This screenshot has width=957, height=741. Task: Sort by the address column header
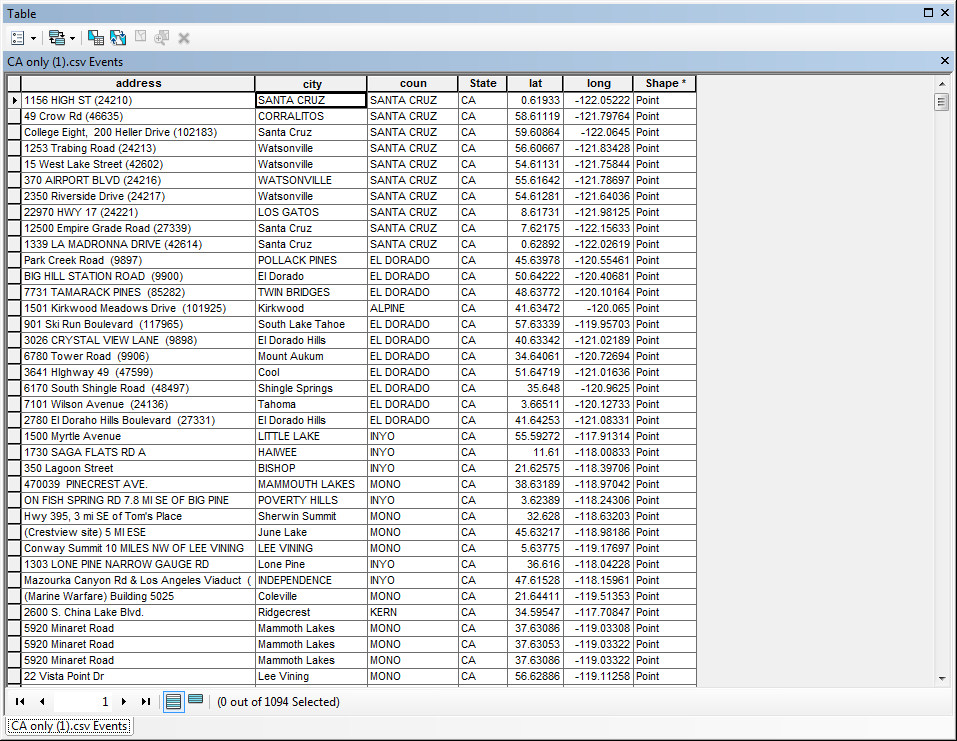click(x=138, y=84)
